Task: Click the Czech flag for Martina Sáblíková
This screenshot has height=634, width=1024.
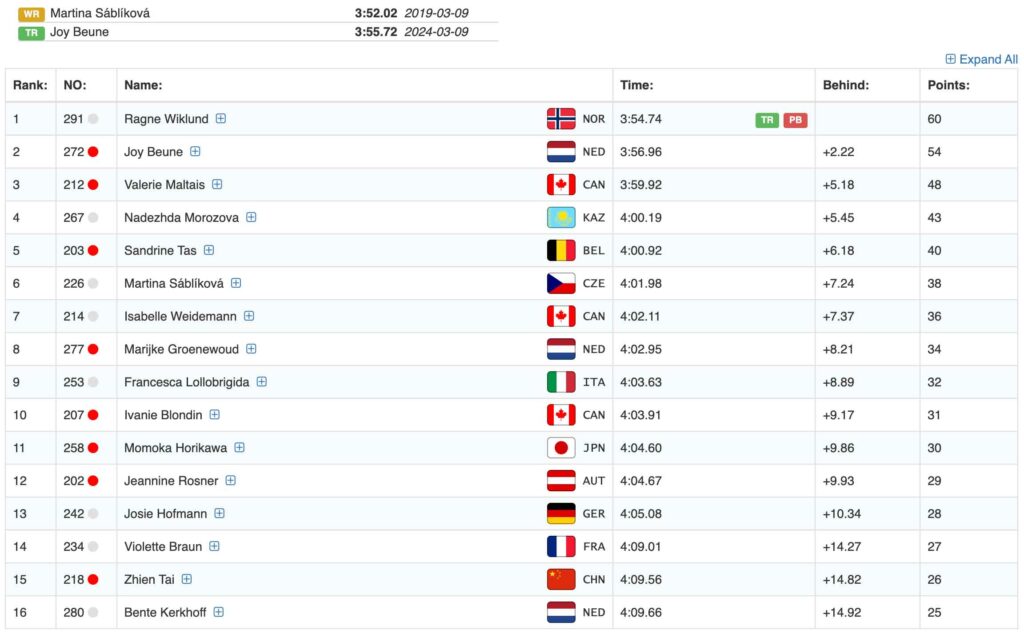Action: [x=561, y=283]
